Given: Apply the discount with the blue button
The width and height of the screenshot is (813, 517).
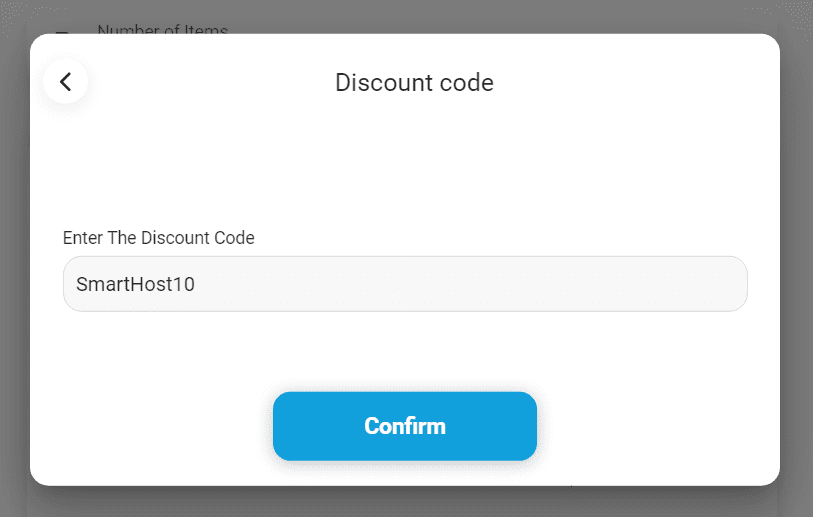Looking at the screenshot, I should (404, 426).
